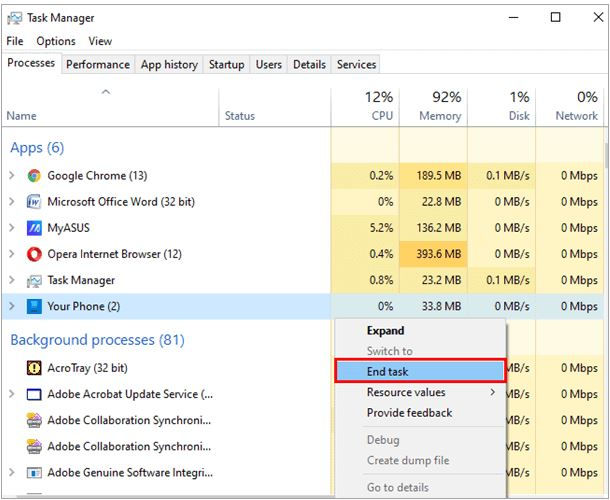Expand the Adobe Genuine Software Integrity row
This screenshot has height=500, width=610.
click(x=12, y=472)
